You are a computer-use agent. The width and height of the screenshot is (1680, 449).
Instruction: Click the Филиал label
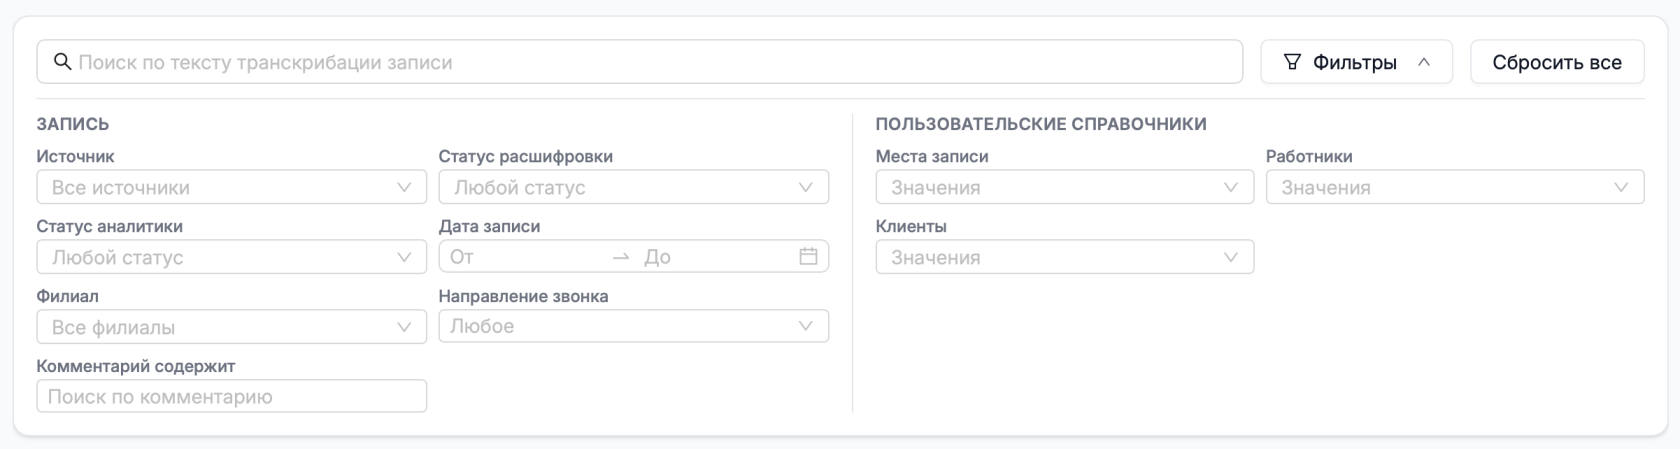pos(68,296)
